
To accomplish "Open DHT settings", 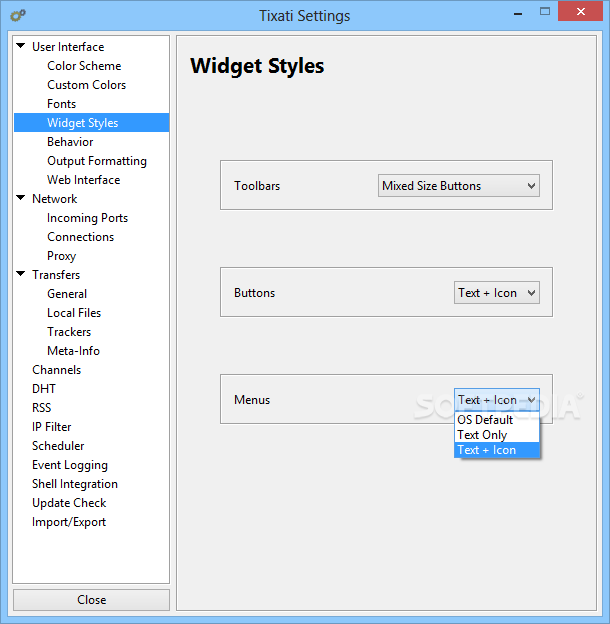I will (44, 389).
